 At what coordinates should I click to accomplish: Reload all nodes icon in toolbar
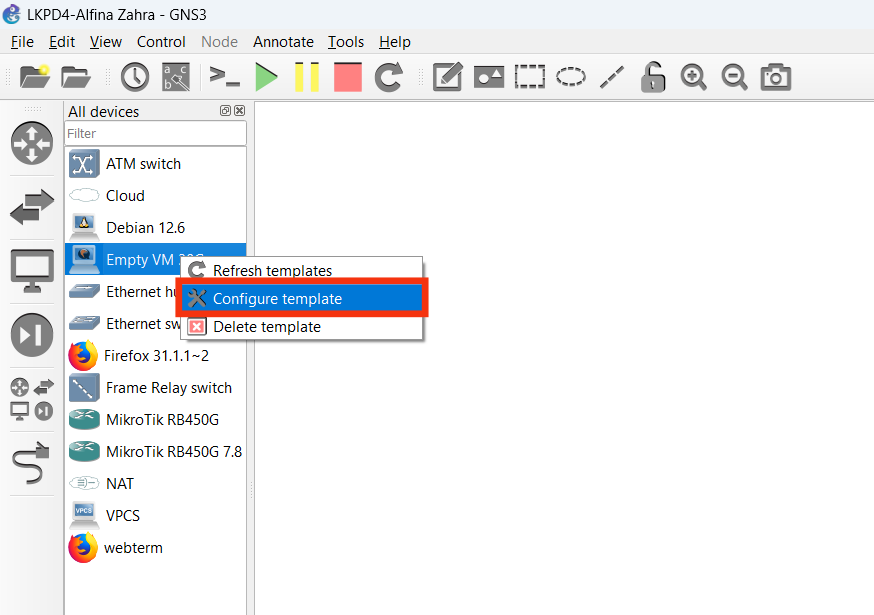pos(389,77)
